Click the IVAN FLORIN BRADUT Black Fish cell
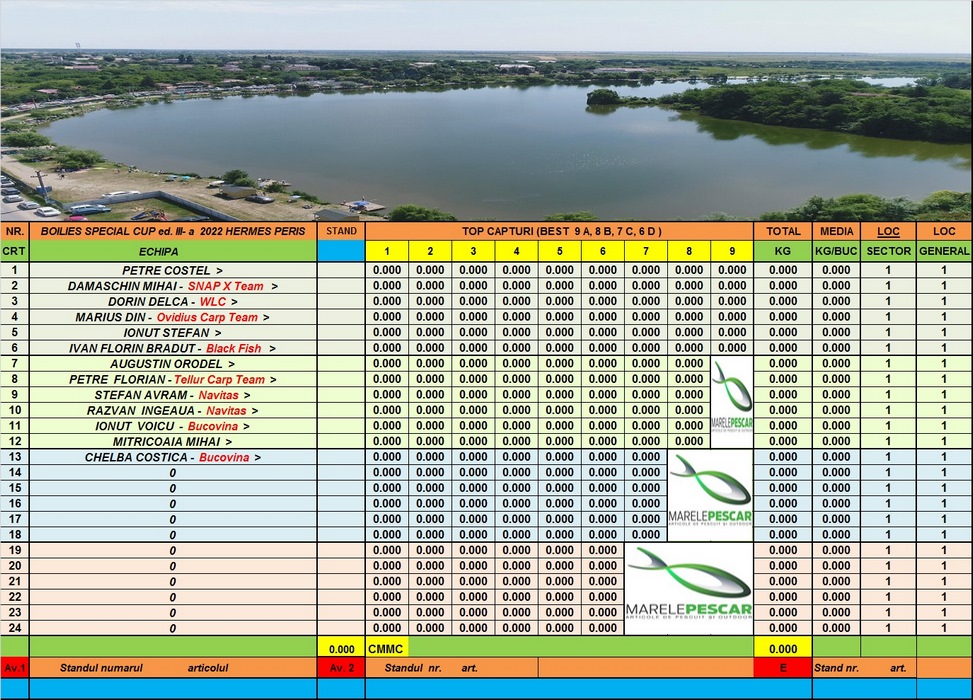Viewport: 973px width, 700px height. [172, 348]
